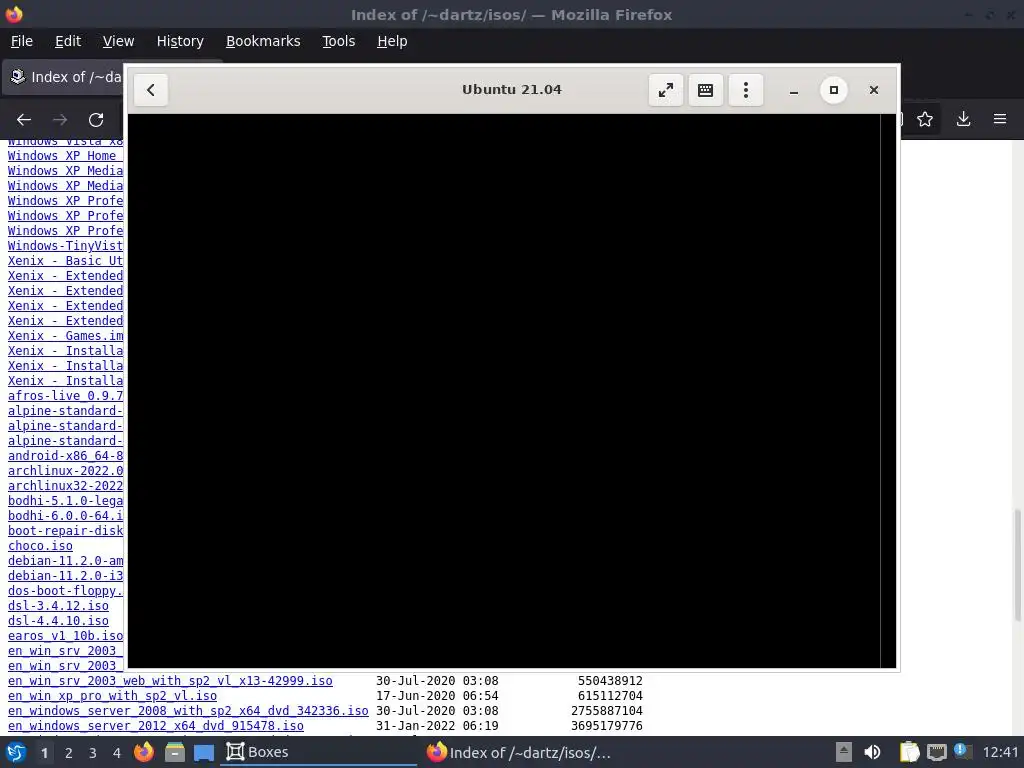The height and width of the screenshot is (768, 1024).
Task: Open the Firefox downloads panel
Action: pyautogui.click(x=963, y=119)
